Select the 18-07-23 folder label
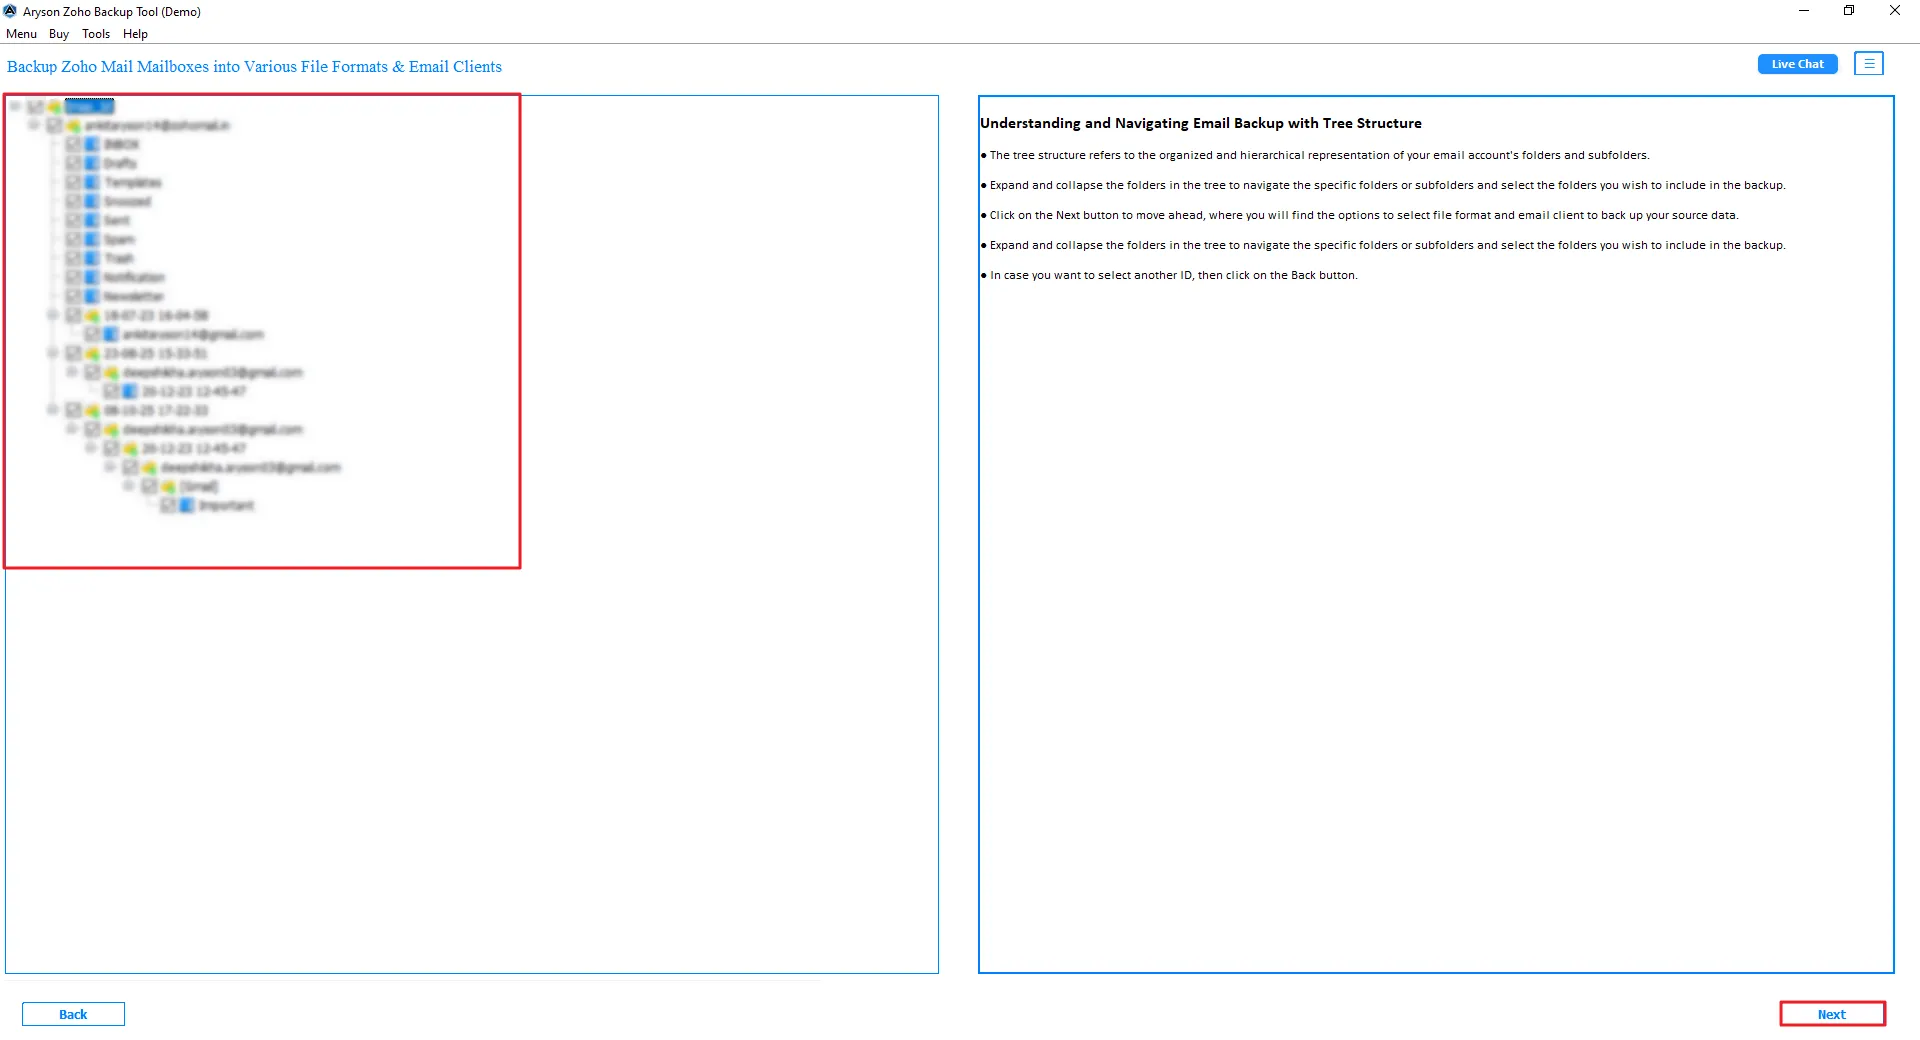 point(156,315)
